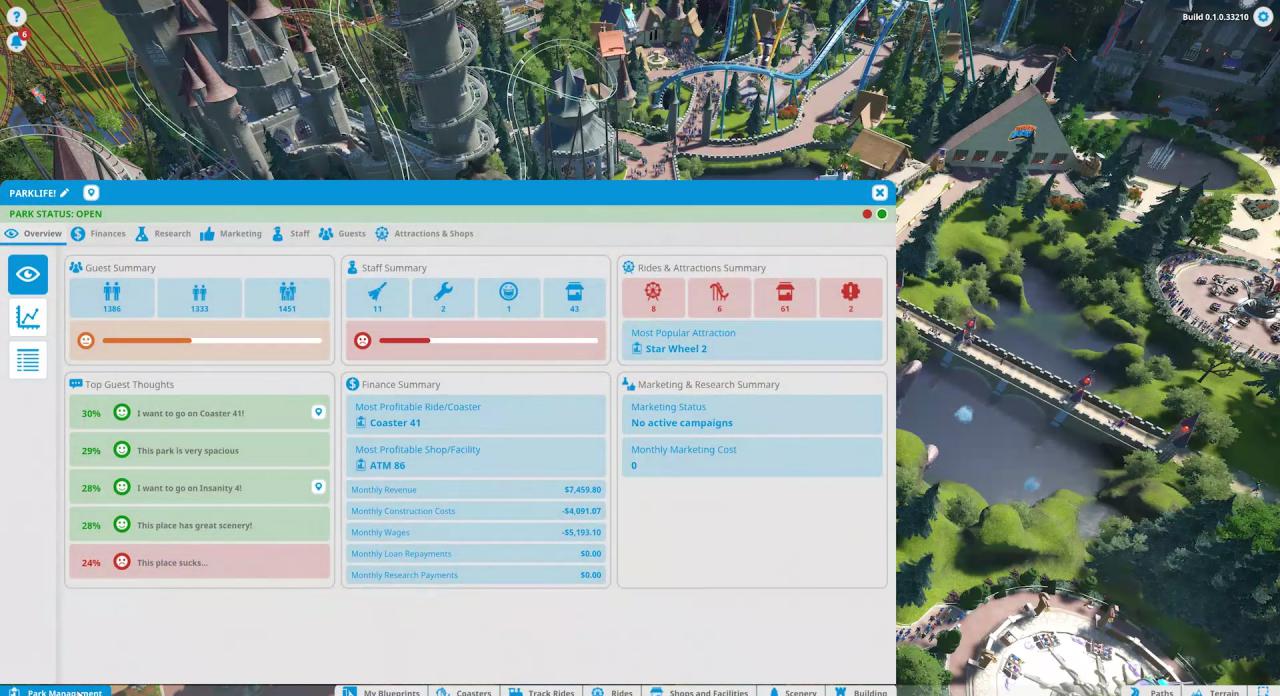
Task: Locate Insanity 4 via its thought pin icon
Action: click(318, 487)
